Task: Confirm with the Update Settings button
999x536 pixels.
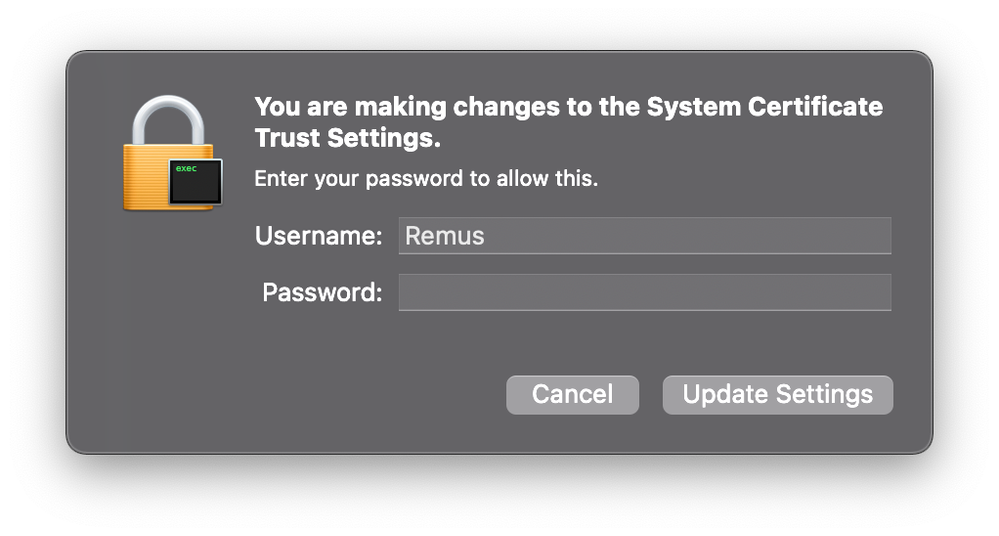Action: 777,395
